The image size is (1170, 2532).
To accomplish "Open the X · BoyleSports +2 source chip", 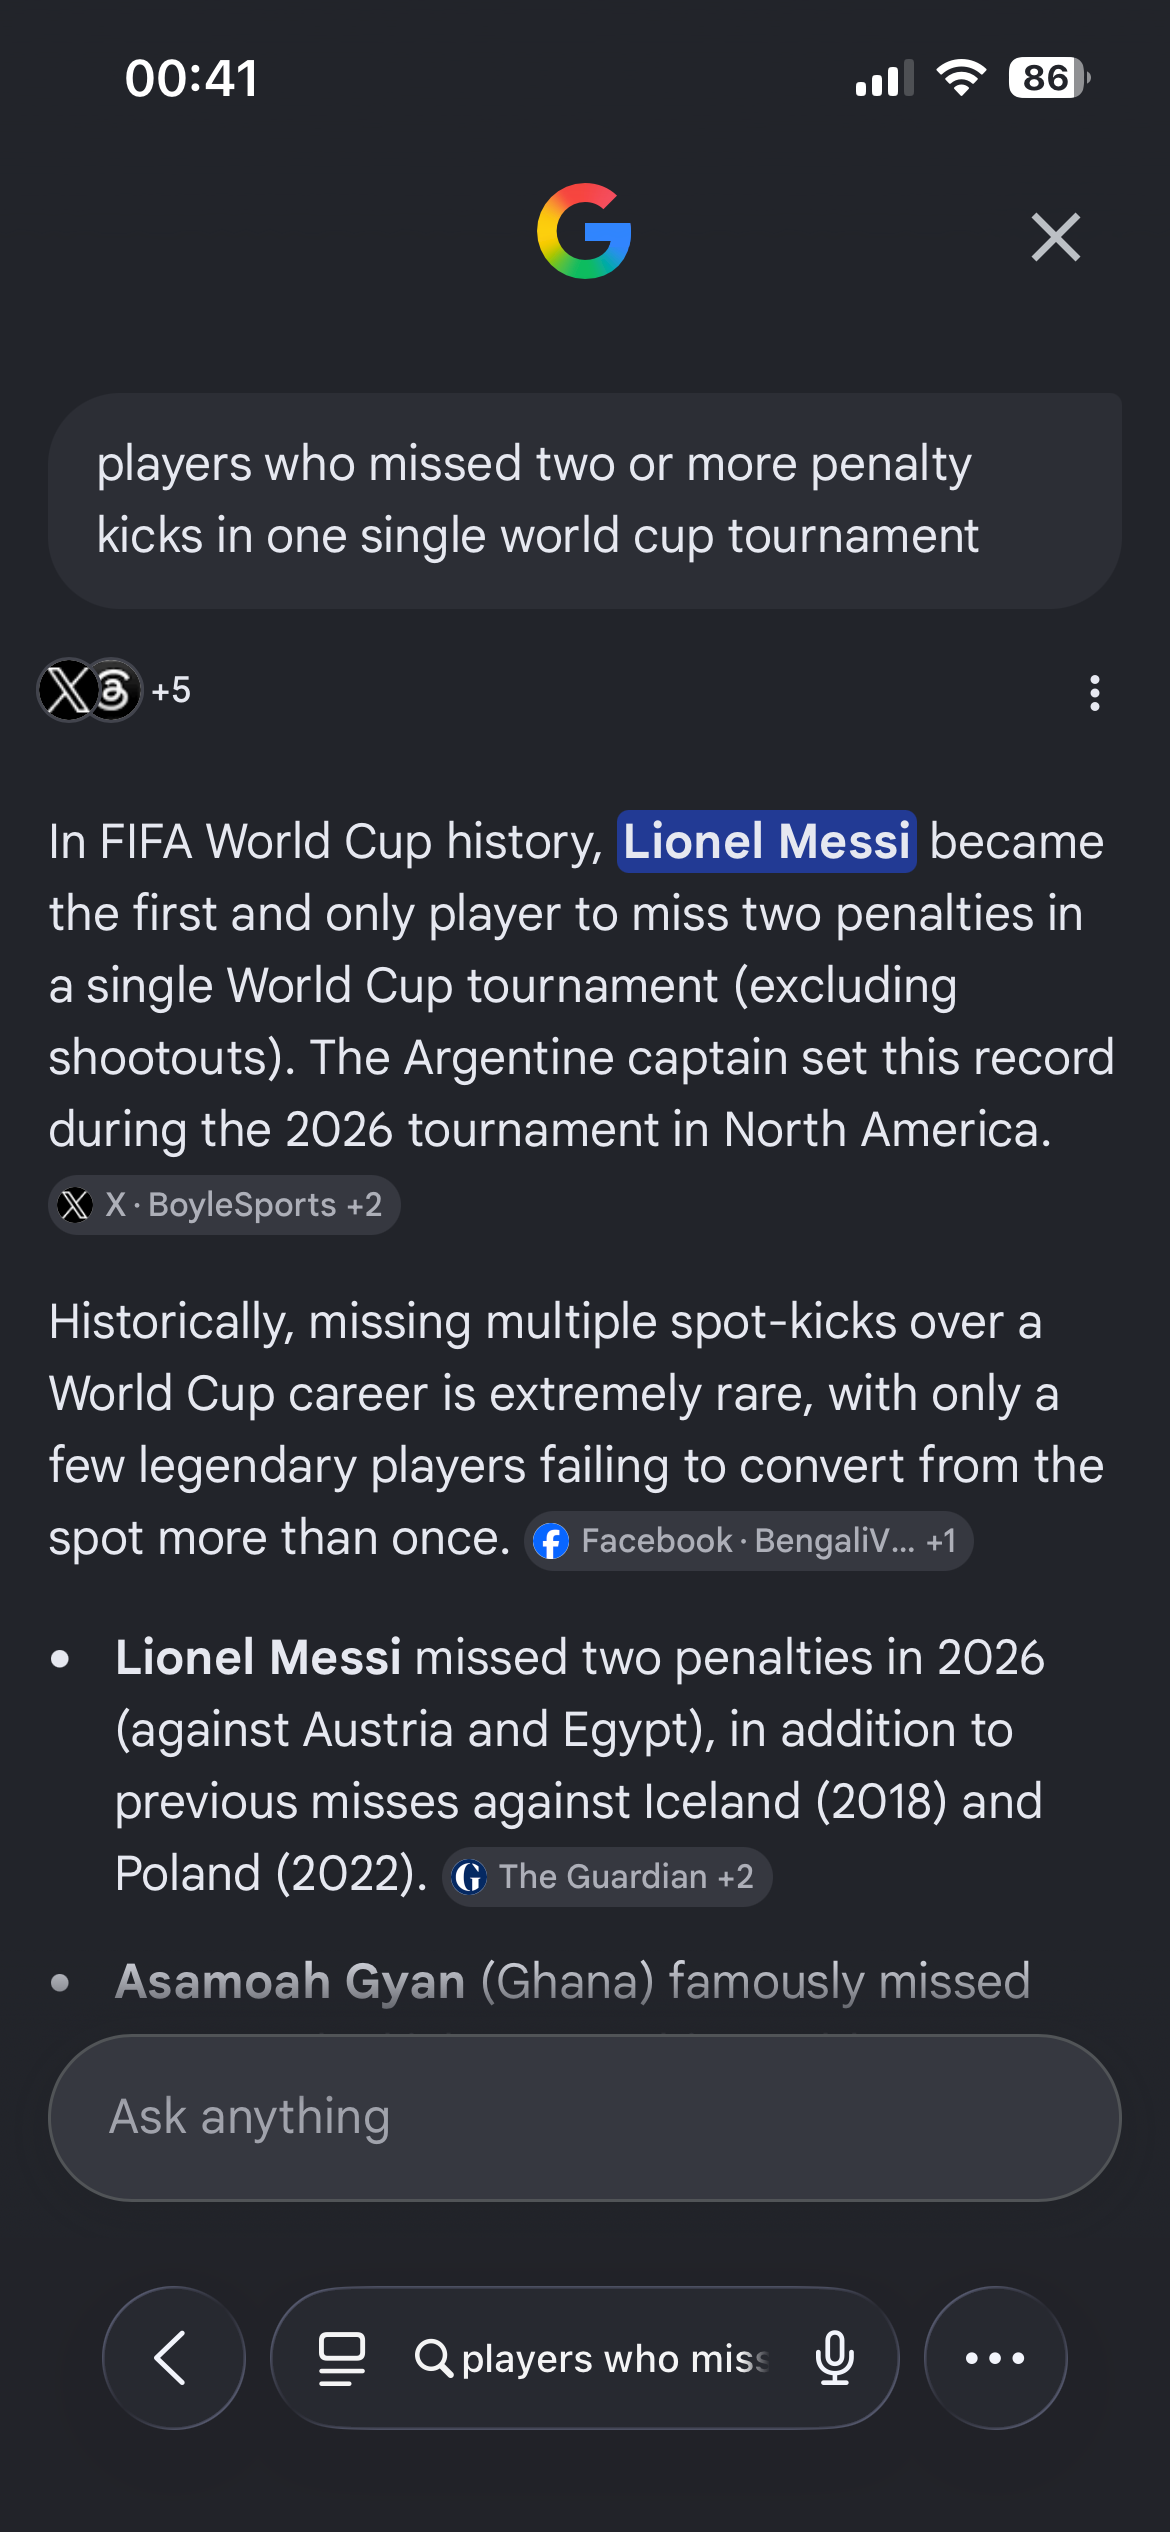I will pyautogui.click(x=224, y=1205).
